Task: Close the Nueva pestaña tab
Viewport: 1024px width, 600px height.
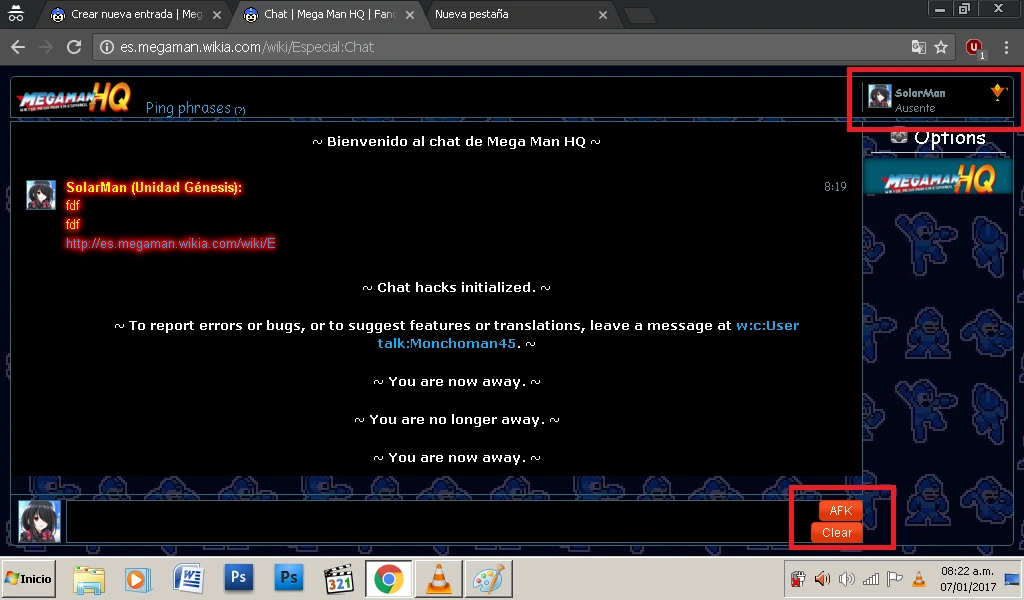Action: click(x=603, y=14)
